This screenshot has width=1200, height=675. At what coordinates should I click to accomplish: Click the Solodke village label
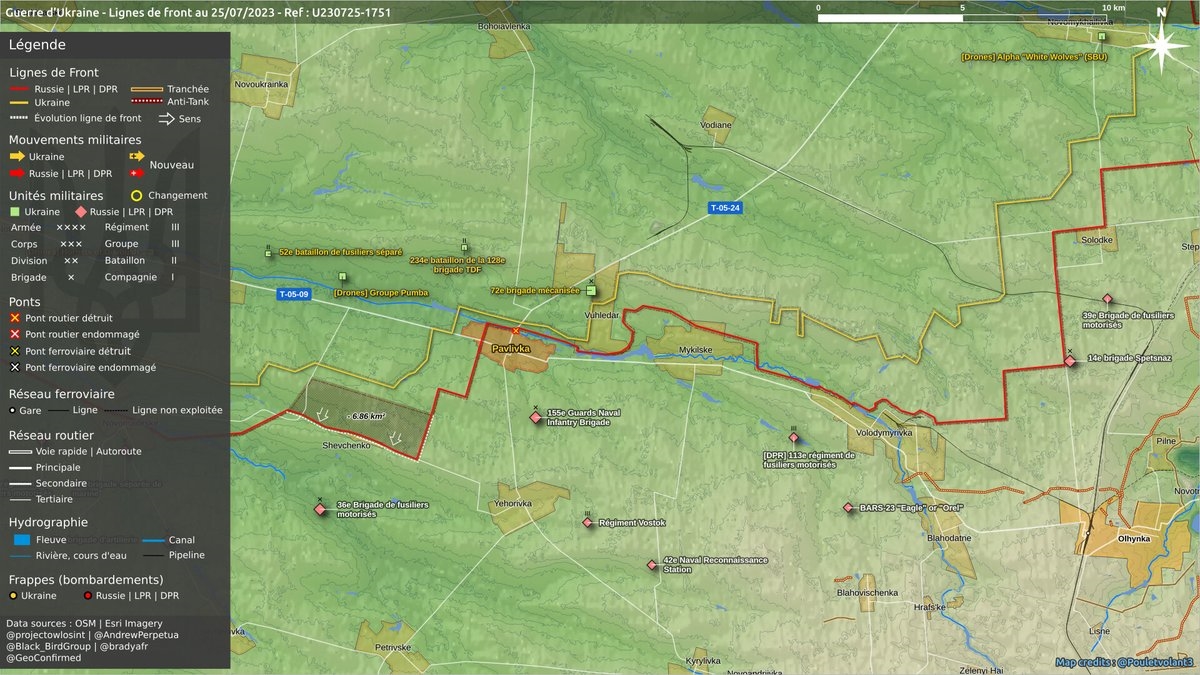click(x=1097, y=240)
